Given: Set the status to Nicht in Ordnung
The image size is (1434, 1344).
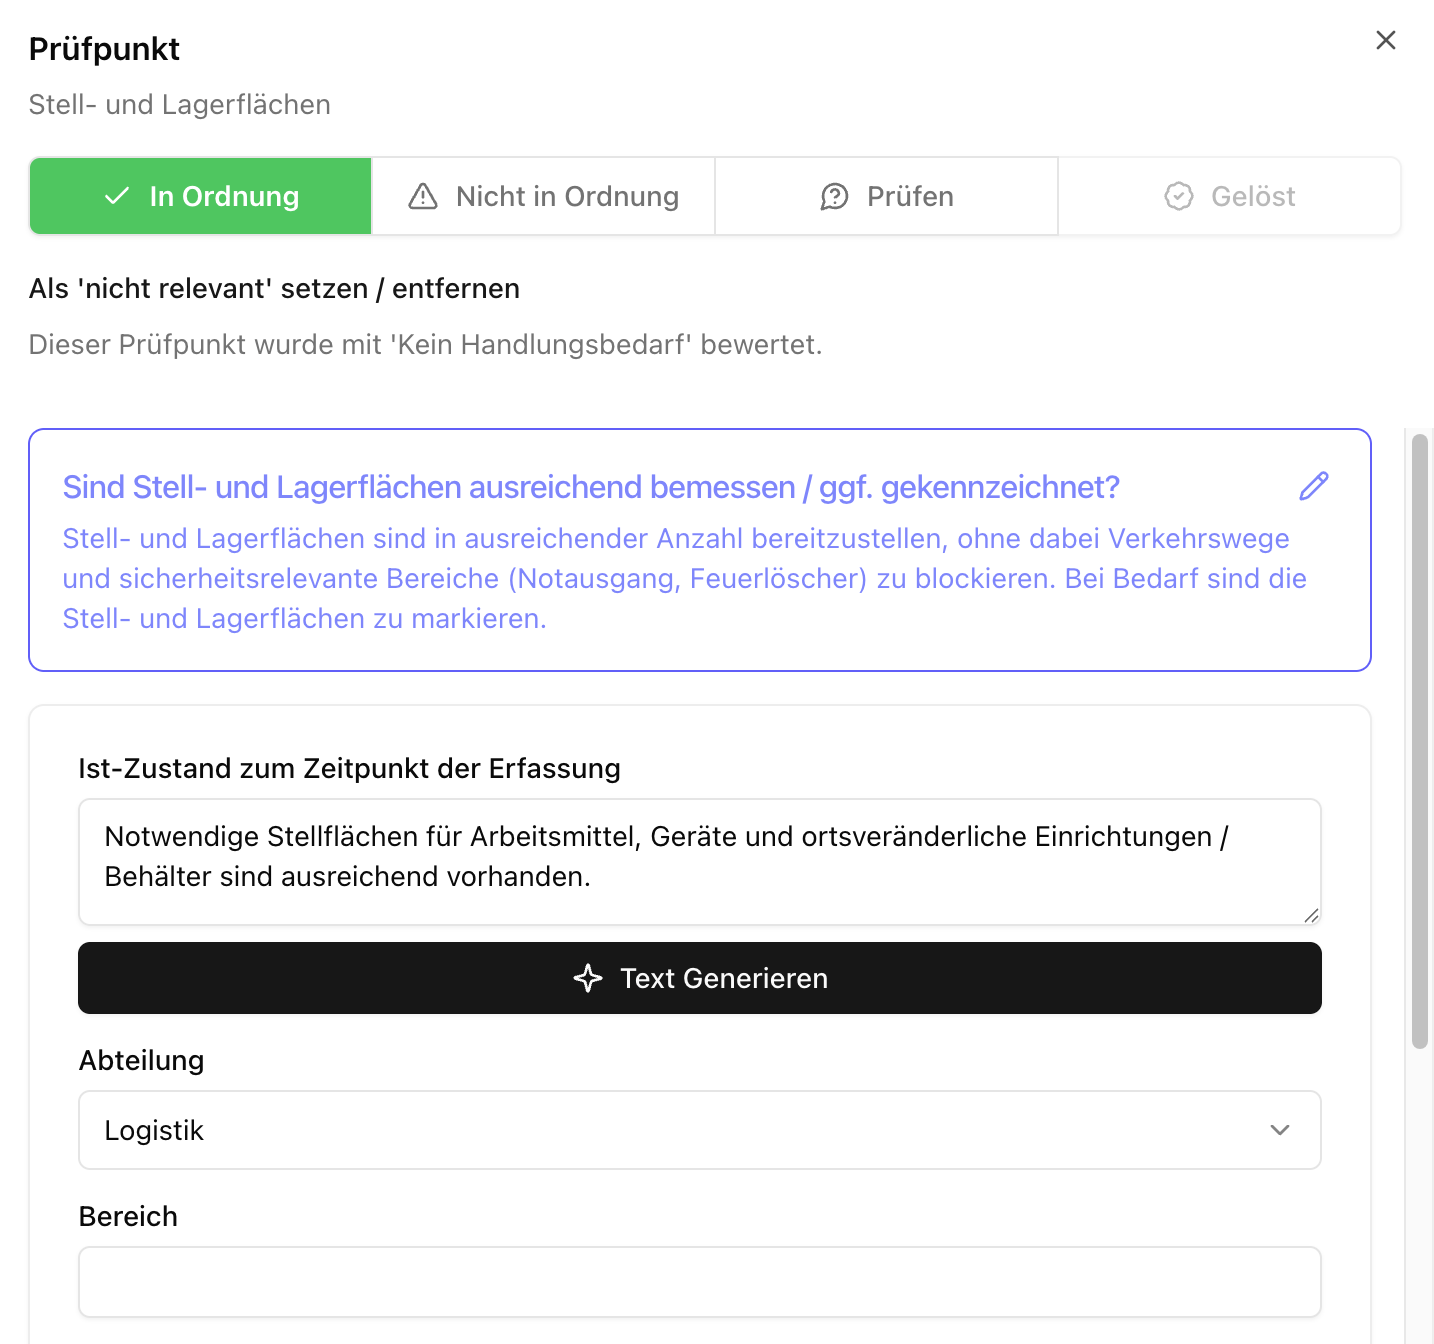Looking at the screenshot, I should tap(543, 196).
